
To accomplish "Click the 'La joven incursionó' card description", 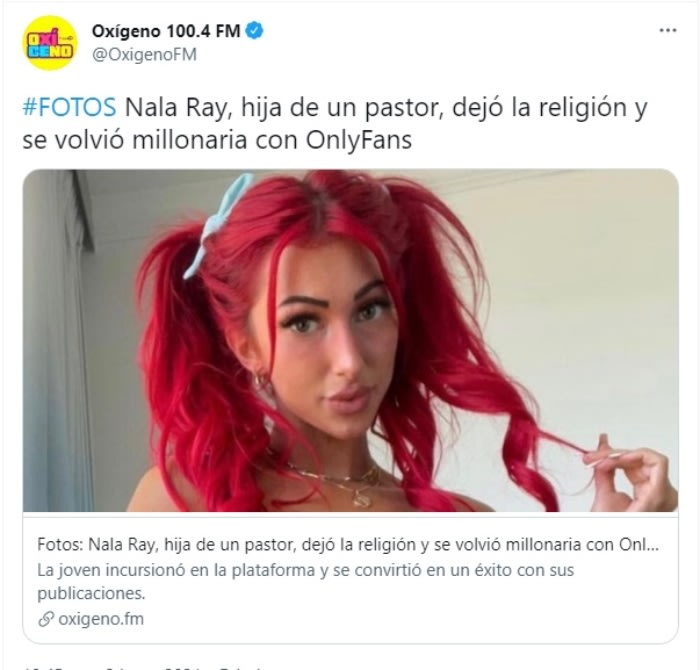I will click(x=305, y=582).
